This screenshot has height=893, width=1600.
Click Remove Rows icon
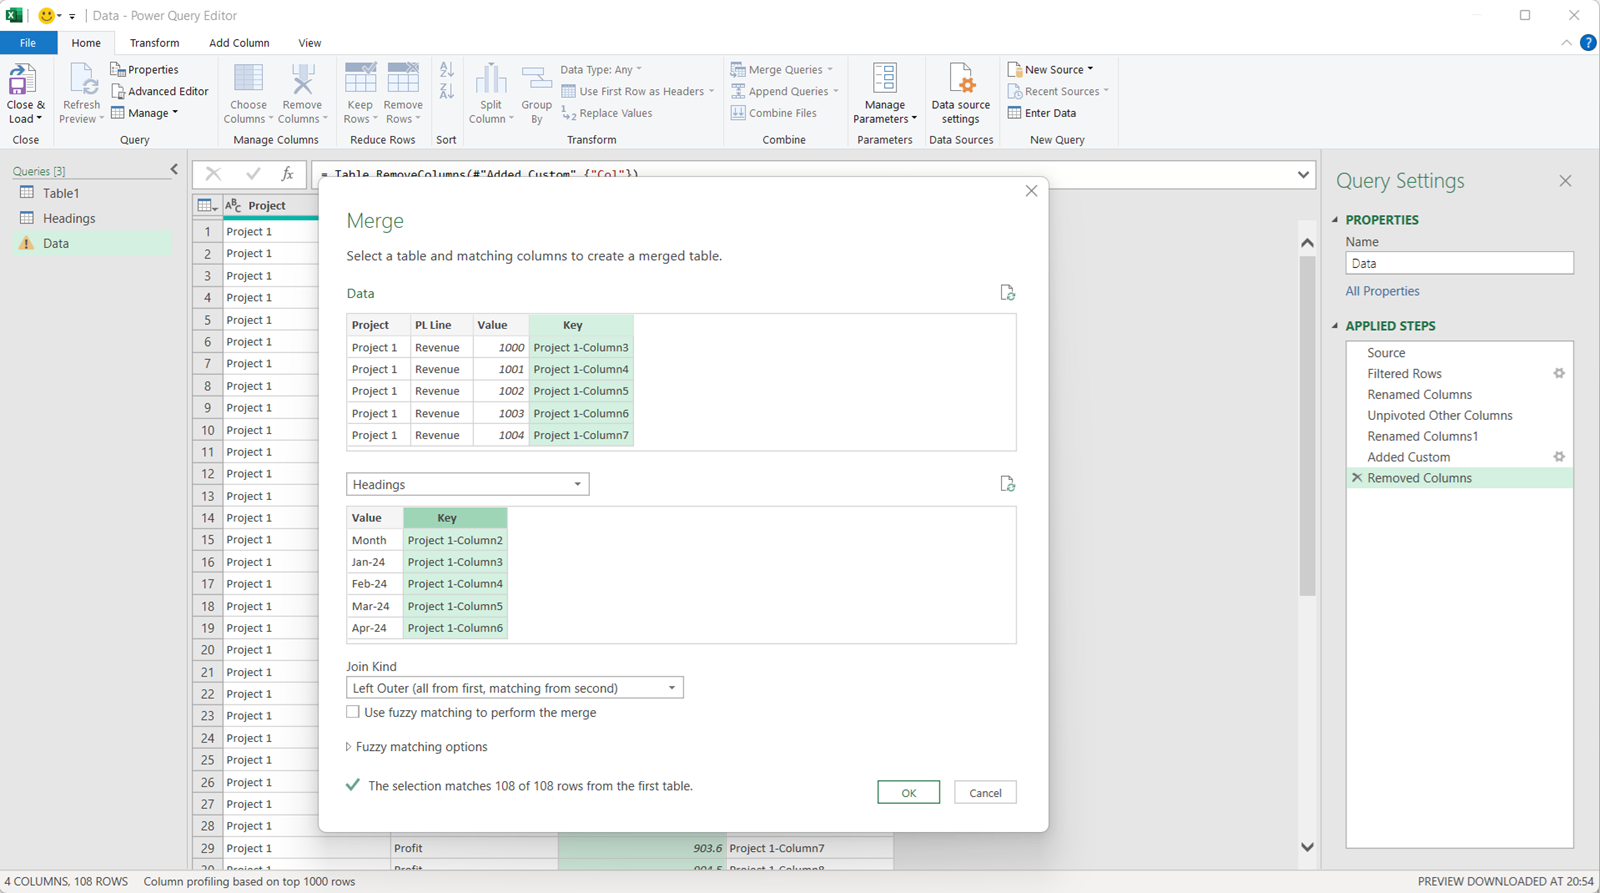(x=403, y=79)
